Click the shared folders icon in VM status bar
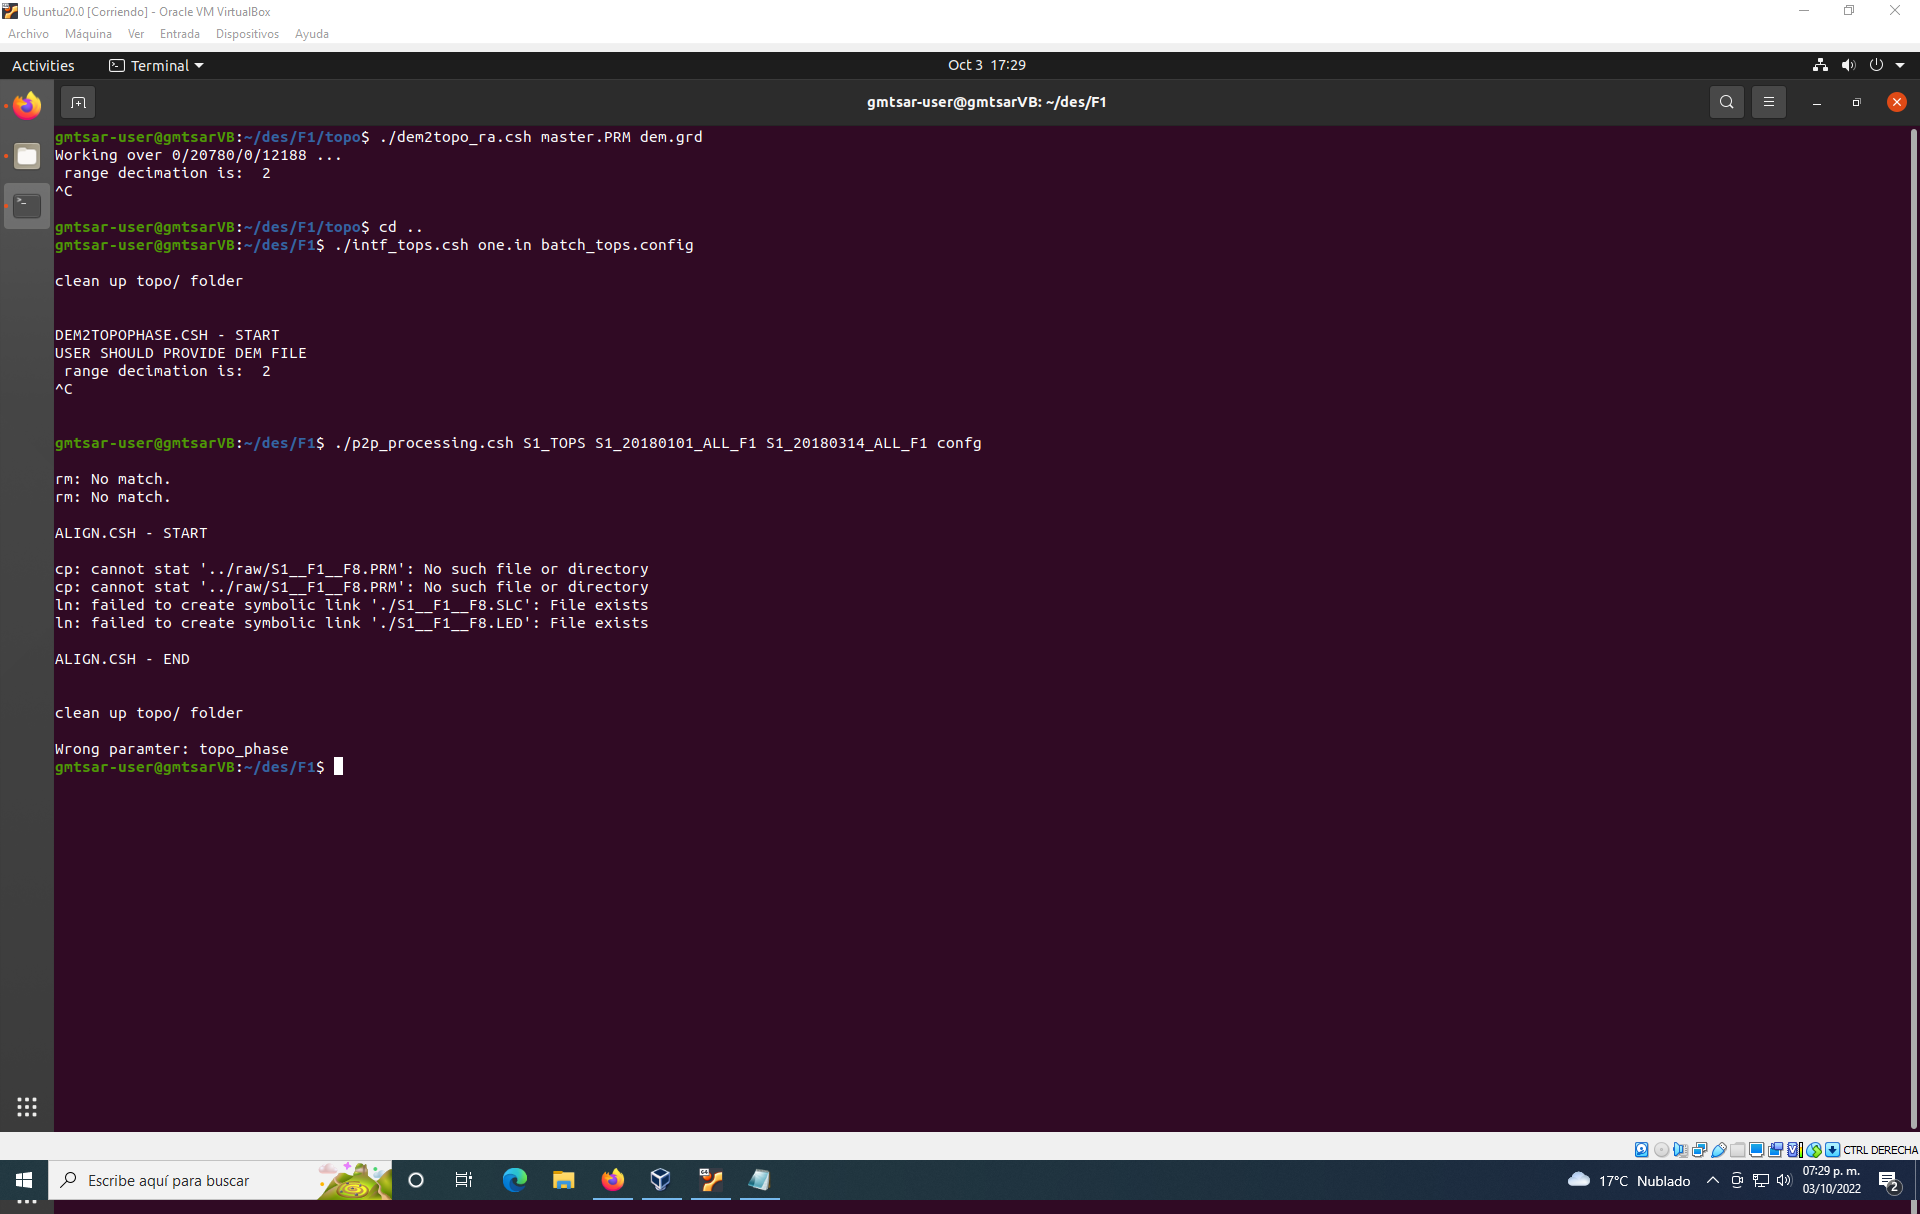The height and width of the screenshot is (1214, 1920). coord(1739,1150)
